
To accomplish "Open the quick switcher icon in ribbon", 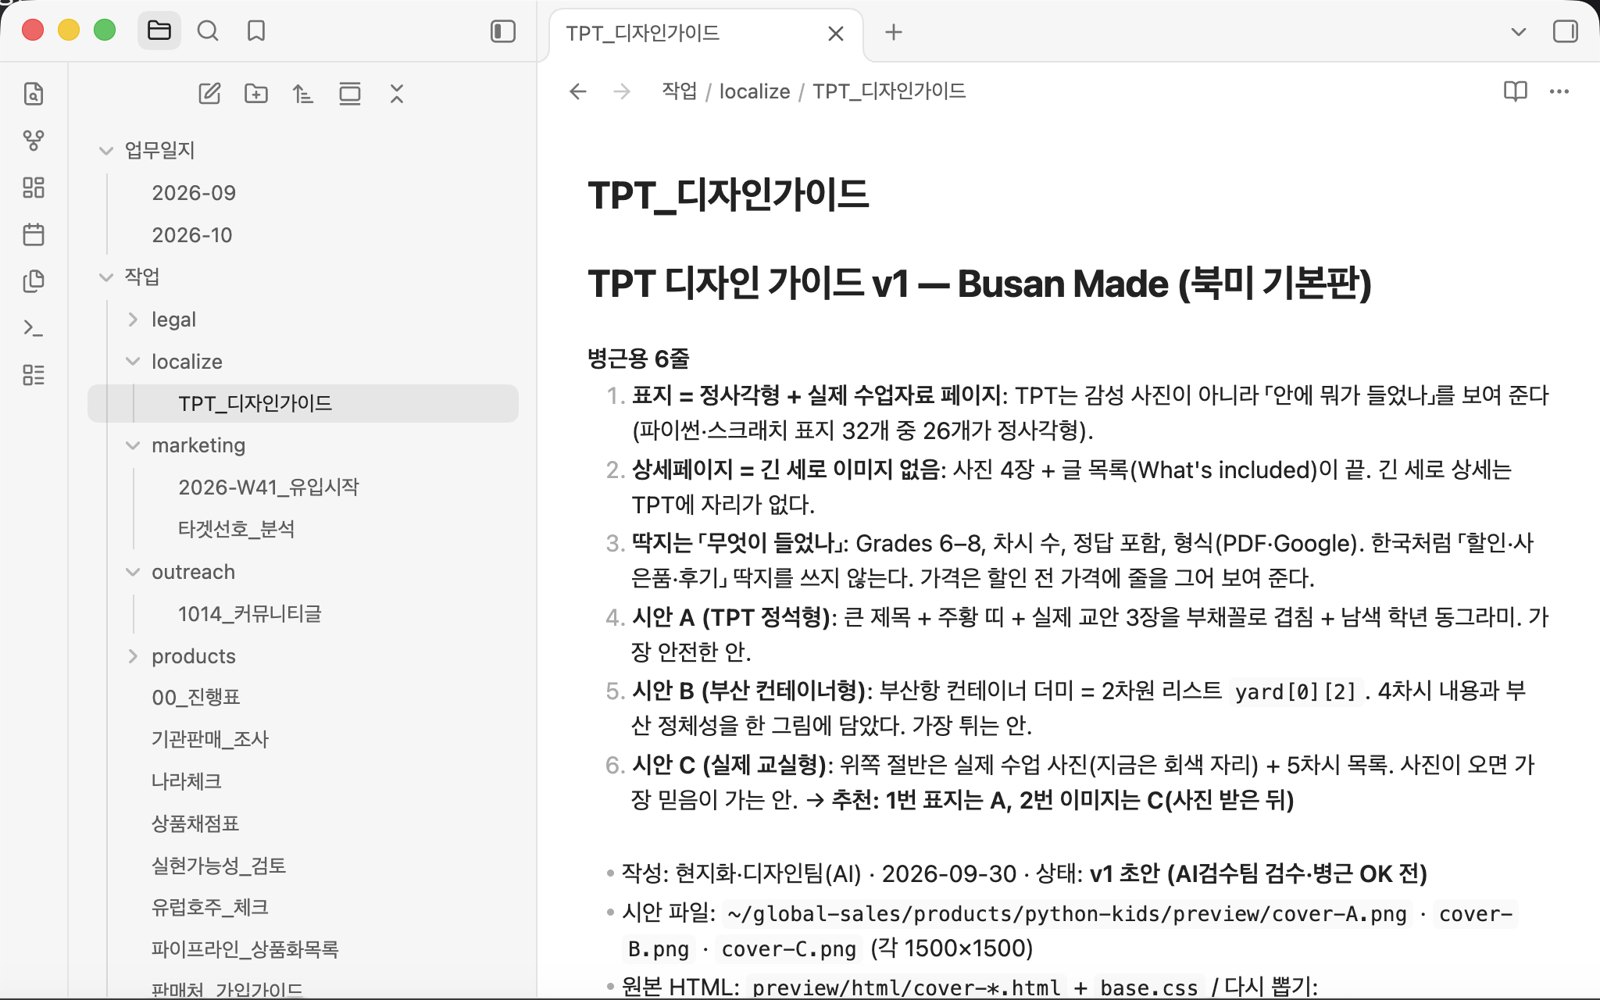I will pos(33,94).
